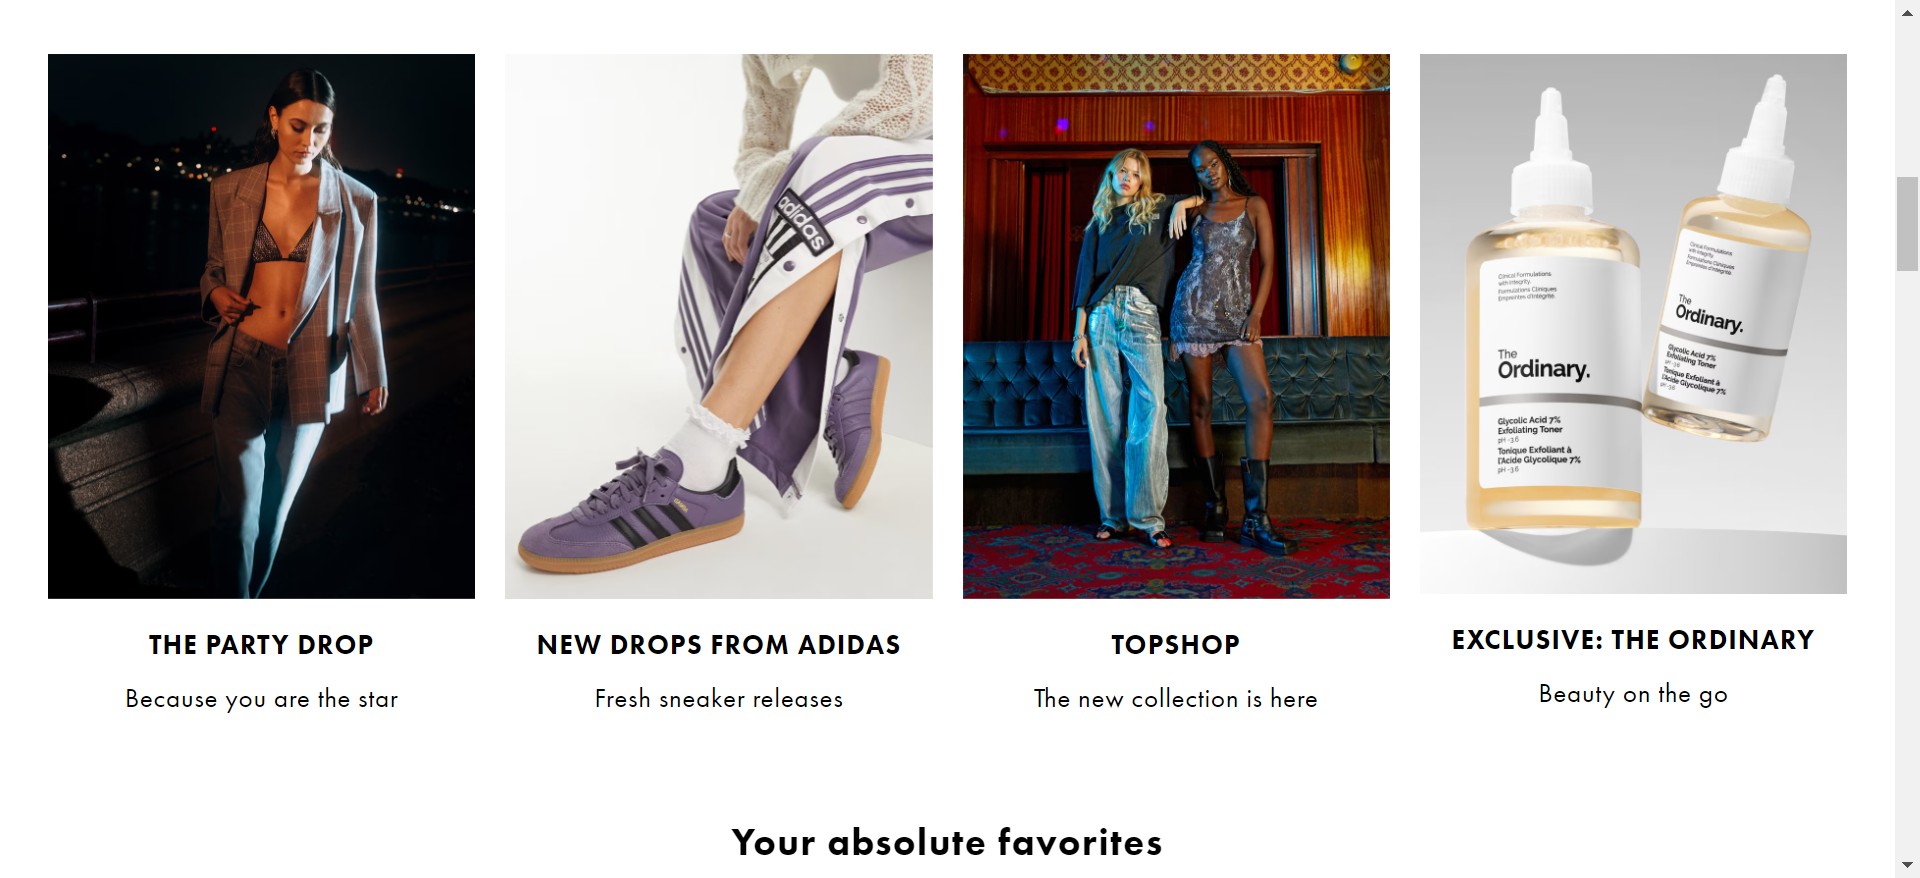This screenshot has width=1920, height=878.
Task: Open The Ordinary toner bottles image
Action: 1633,324
